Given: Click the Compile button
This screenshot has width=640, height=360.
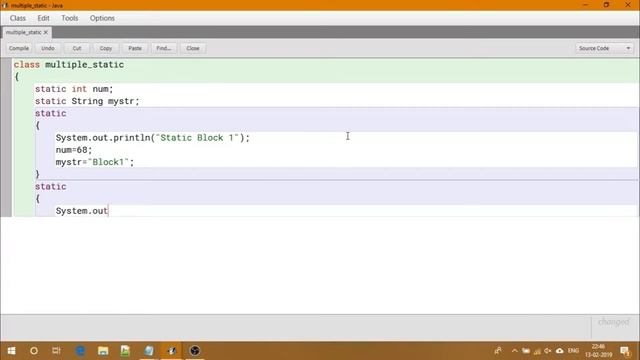Looking at the screenshot, I should coord(19,48).
